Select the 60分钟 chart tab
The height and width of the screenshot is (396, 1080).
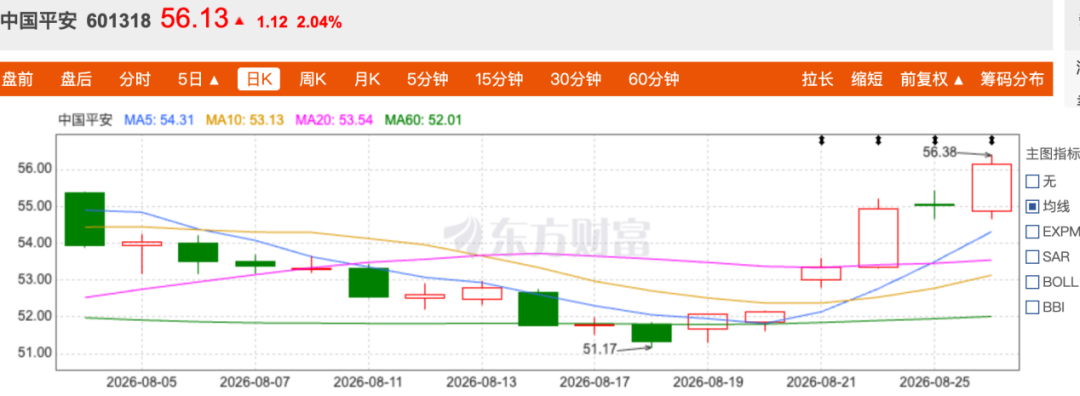point(654,79)
